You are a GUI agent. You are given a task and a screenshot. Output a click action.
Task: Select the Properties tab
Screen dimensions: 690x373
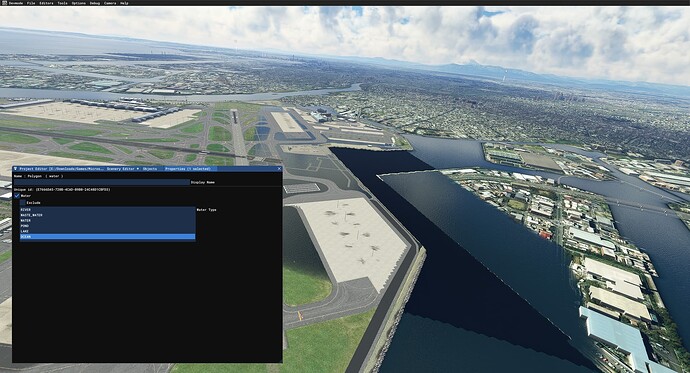click(x=188, y=168)
